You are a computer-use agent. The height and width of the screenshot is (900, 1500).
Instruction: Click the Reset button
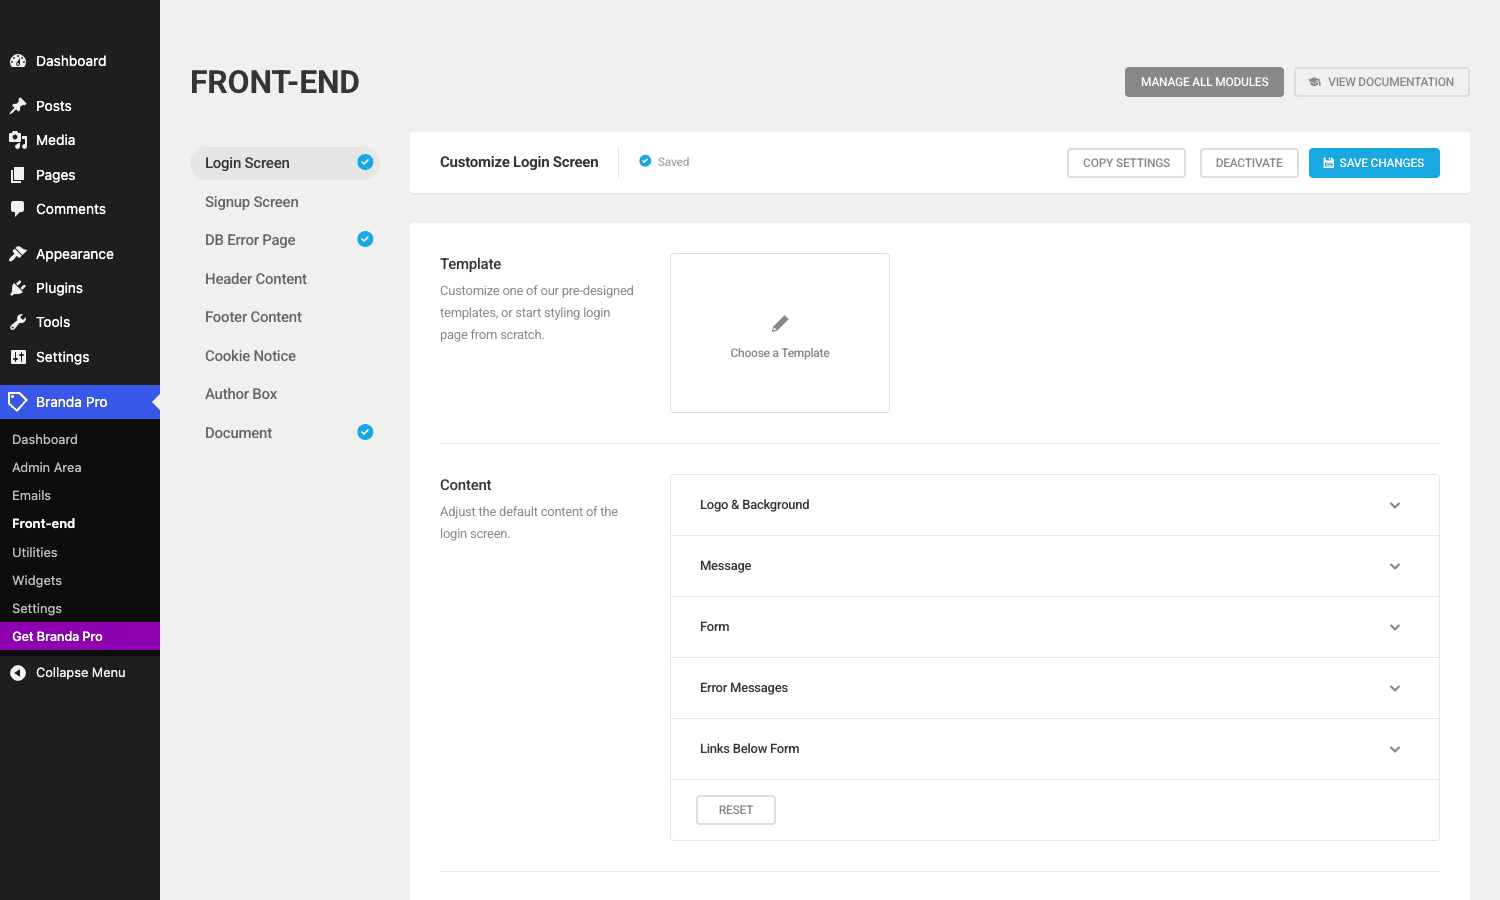tap(736, 810)
